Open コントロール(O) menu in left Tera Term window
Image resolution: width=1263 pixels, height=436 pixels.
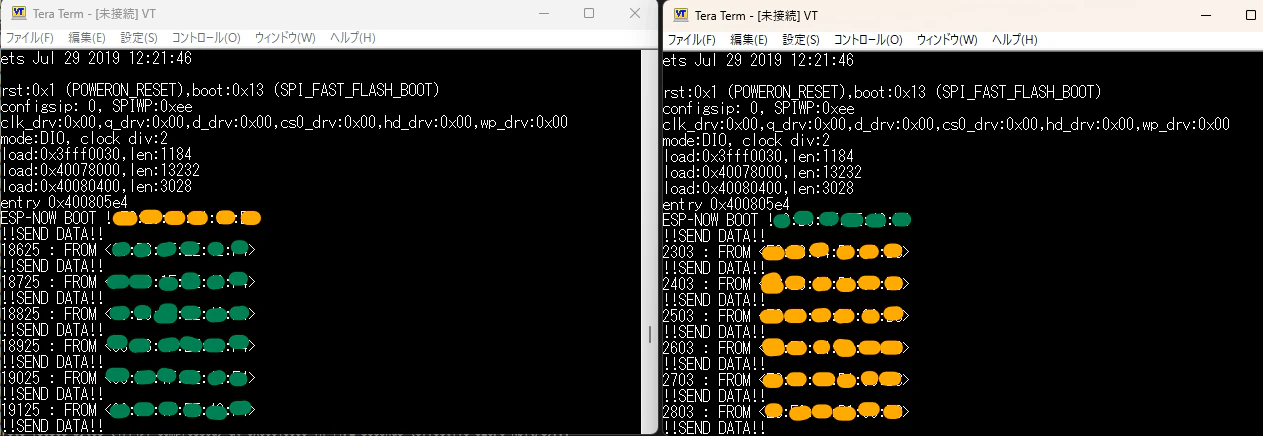coord(206,38)
